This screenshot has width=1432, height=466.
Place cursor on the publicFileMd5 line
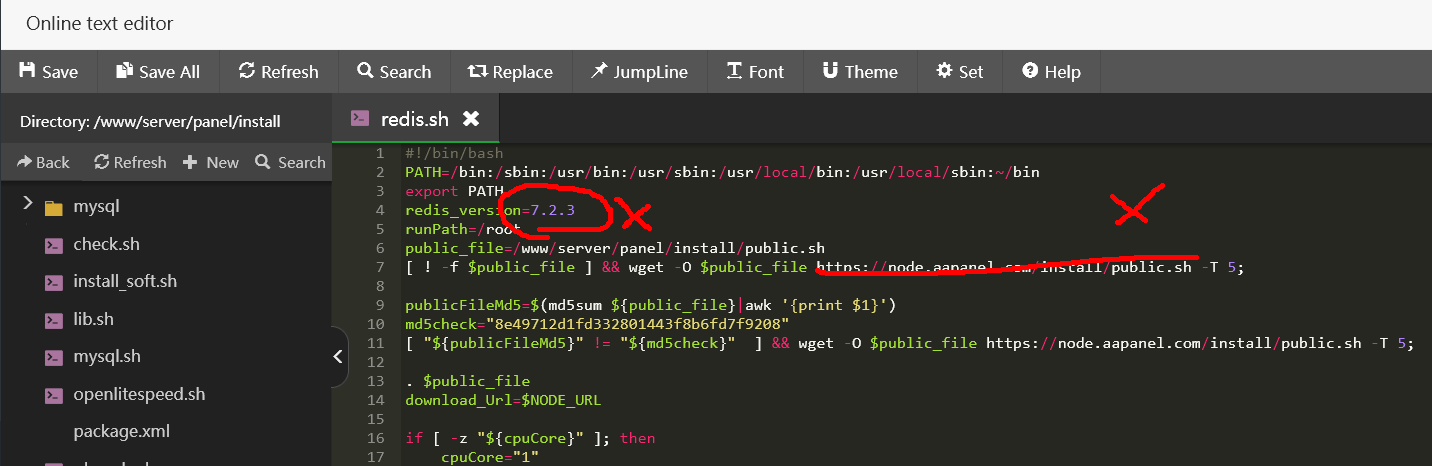pos(650,305)
